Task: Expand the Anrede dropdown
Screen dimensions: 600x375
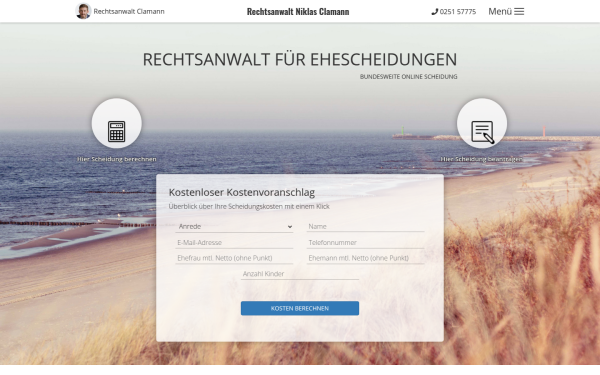Action: pos(234,227)
